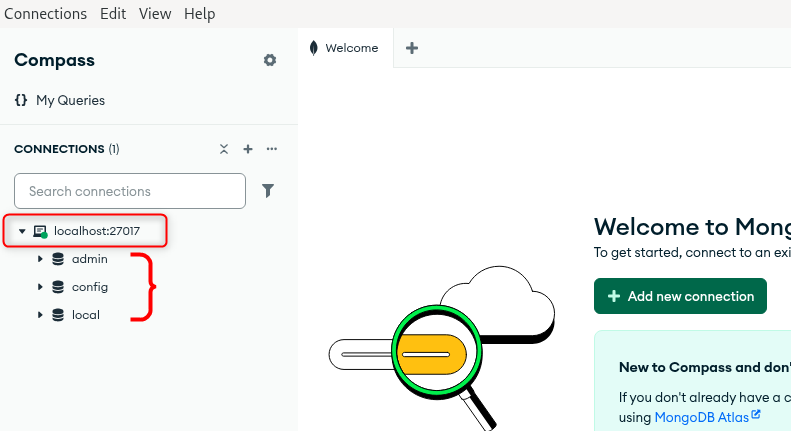Collapse all connections icon in sidebar
Image resolution: width=791 pixels, height=431 pixels.
click(x=224, y=149)
